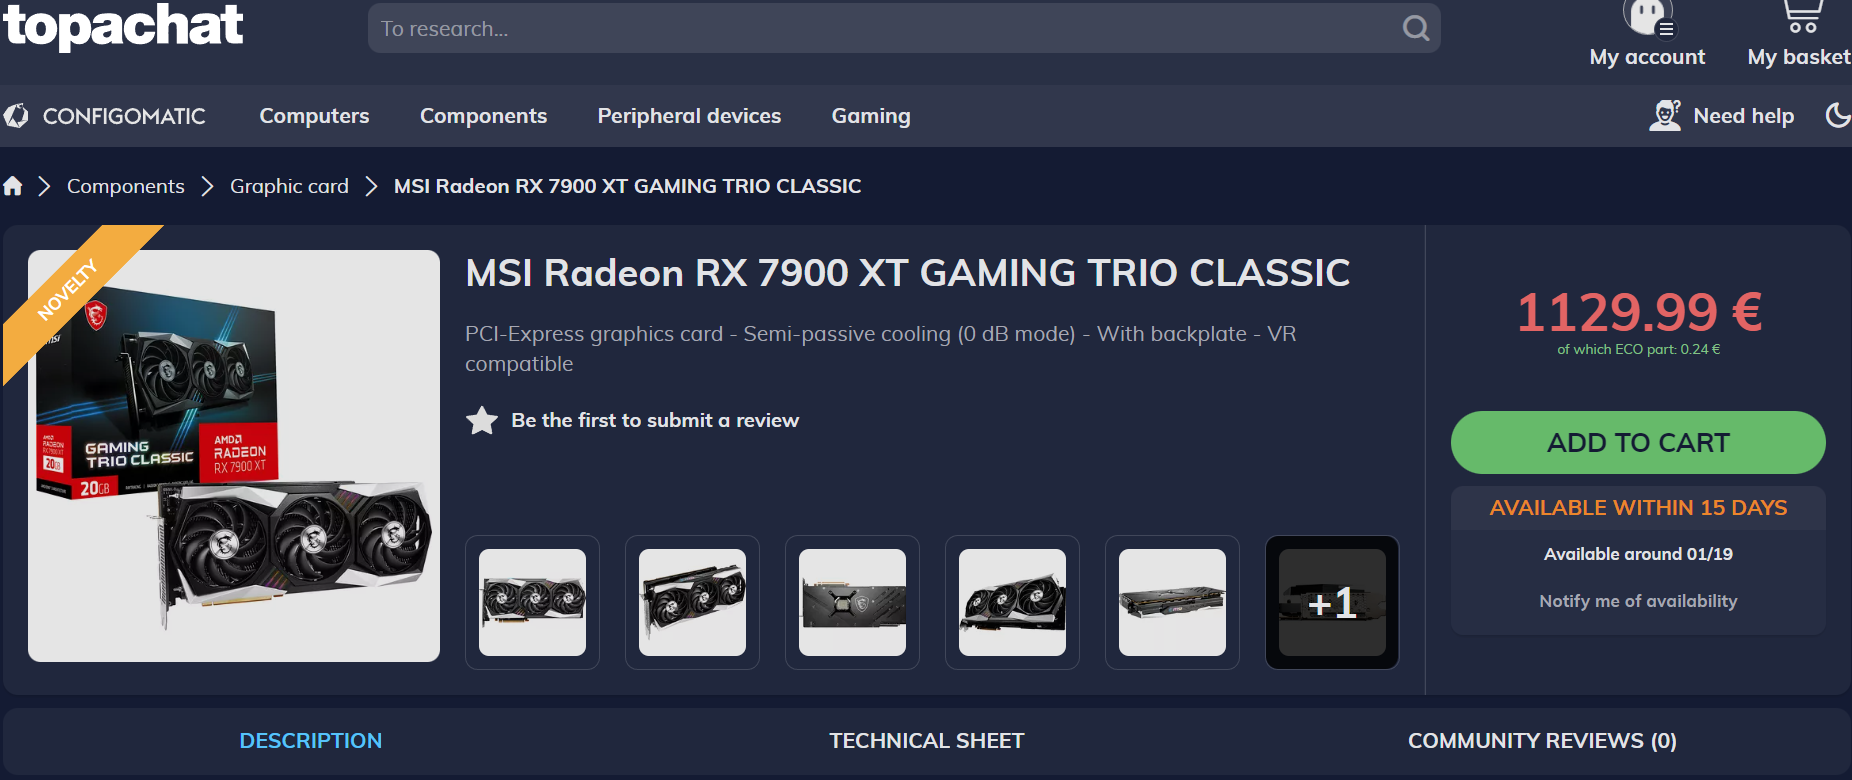
Task: Click the Need help support icon
Action: coord(1665,116)
